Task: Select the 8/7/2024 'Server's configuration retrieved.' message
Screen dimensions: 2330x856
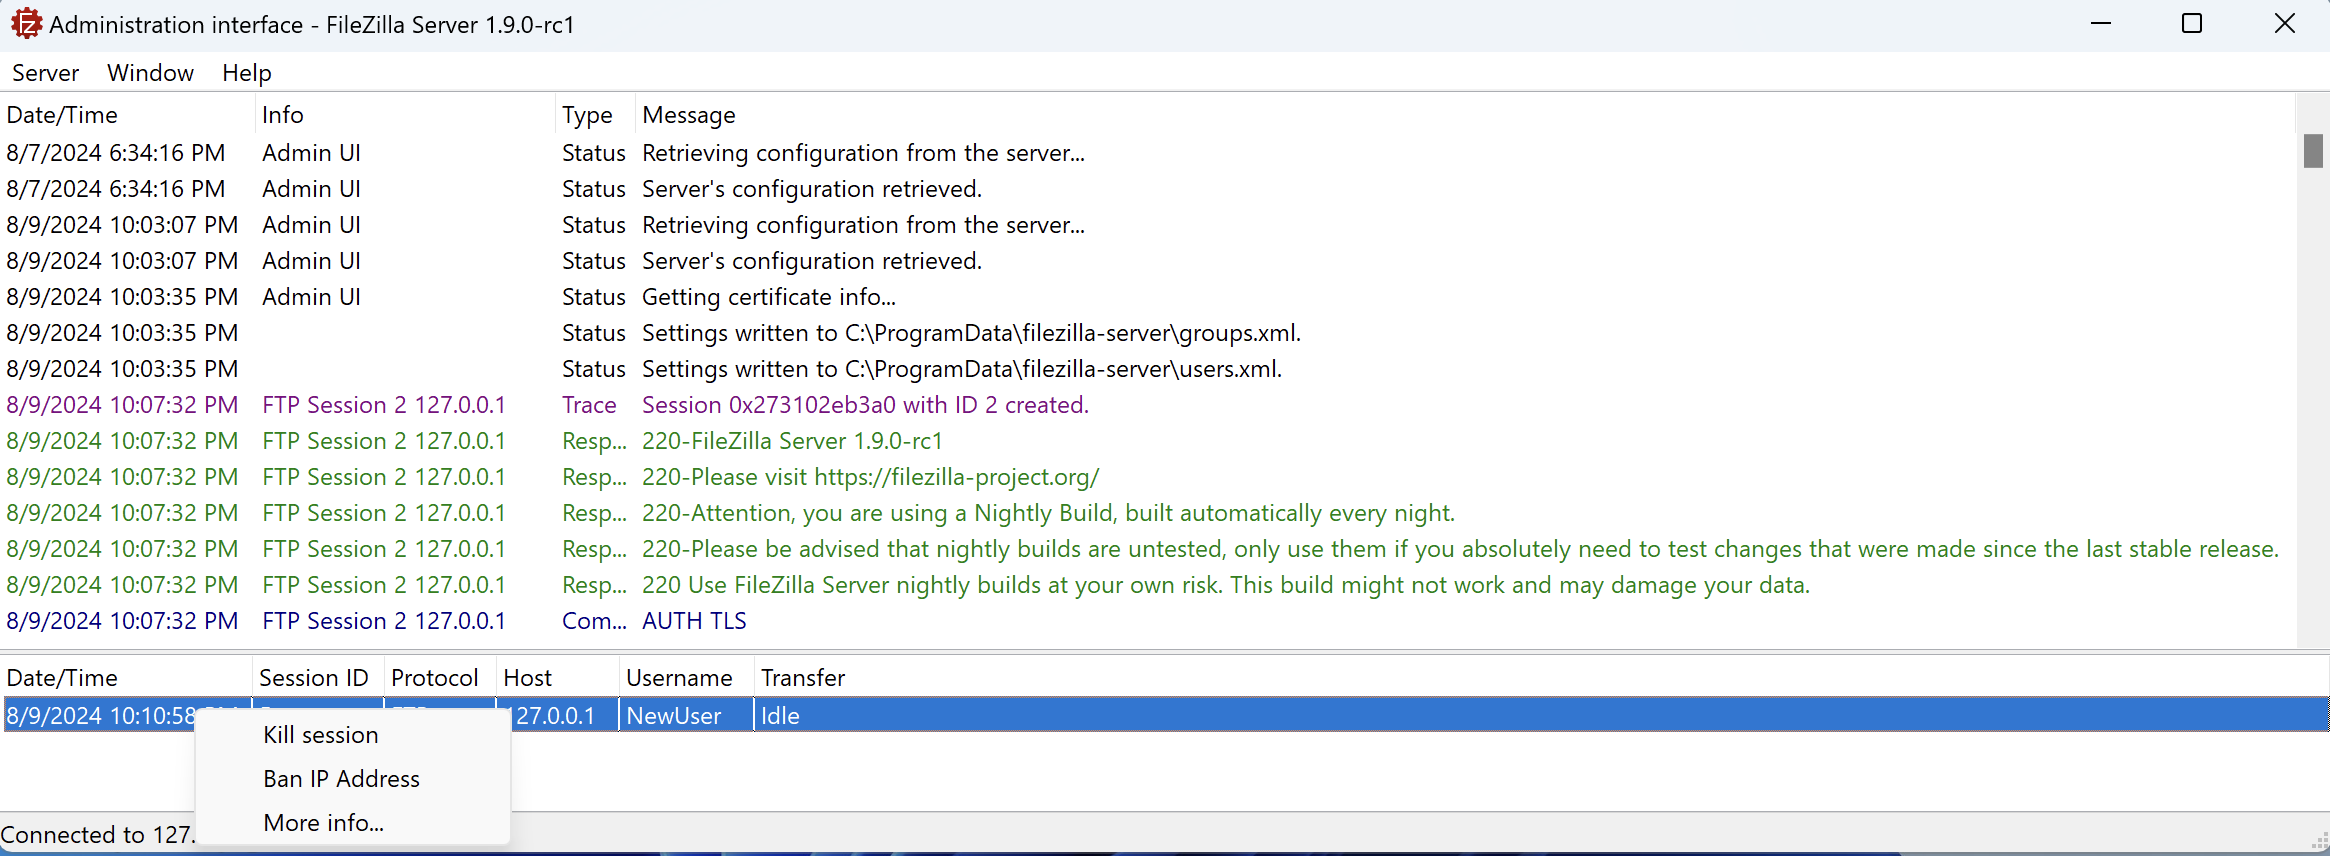Action: tap(812, 189)
